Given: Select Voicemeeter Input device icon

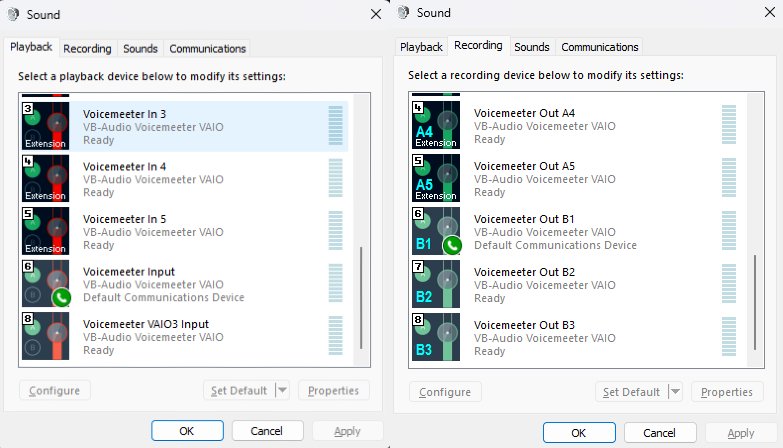Looking at the screenshot, I should [45, 284].
